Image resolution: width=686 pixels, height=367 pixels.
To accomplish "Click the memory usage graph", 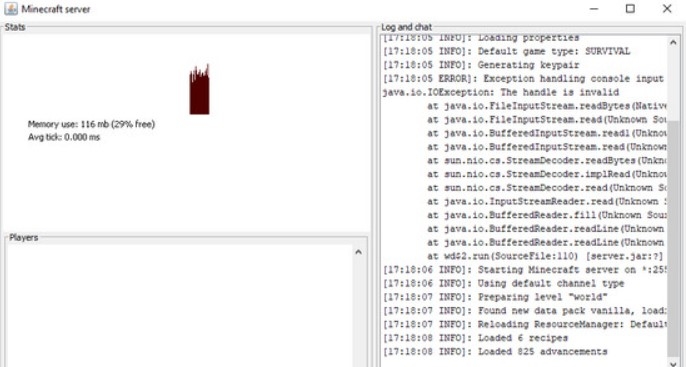I will tap(200, 89).
